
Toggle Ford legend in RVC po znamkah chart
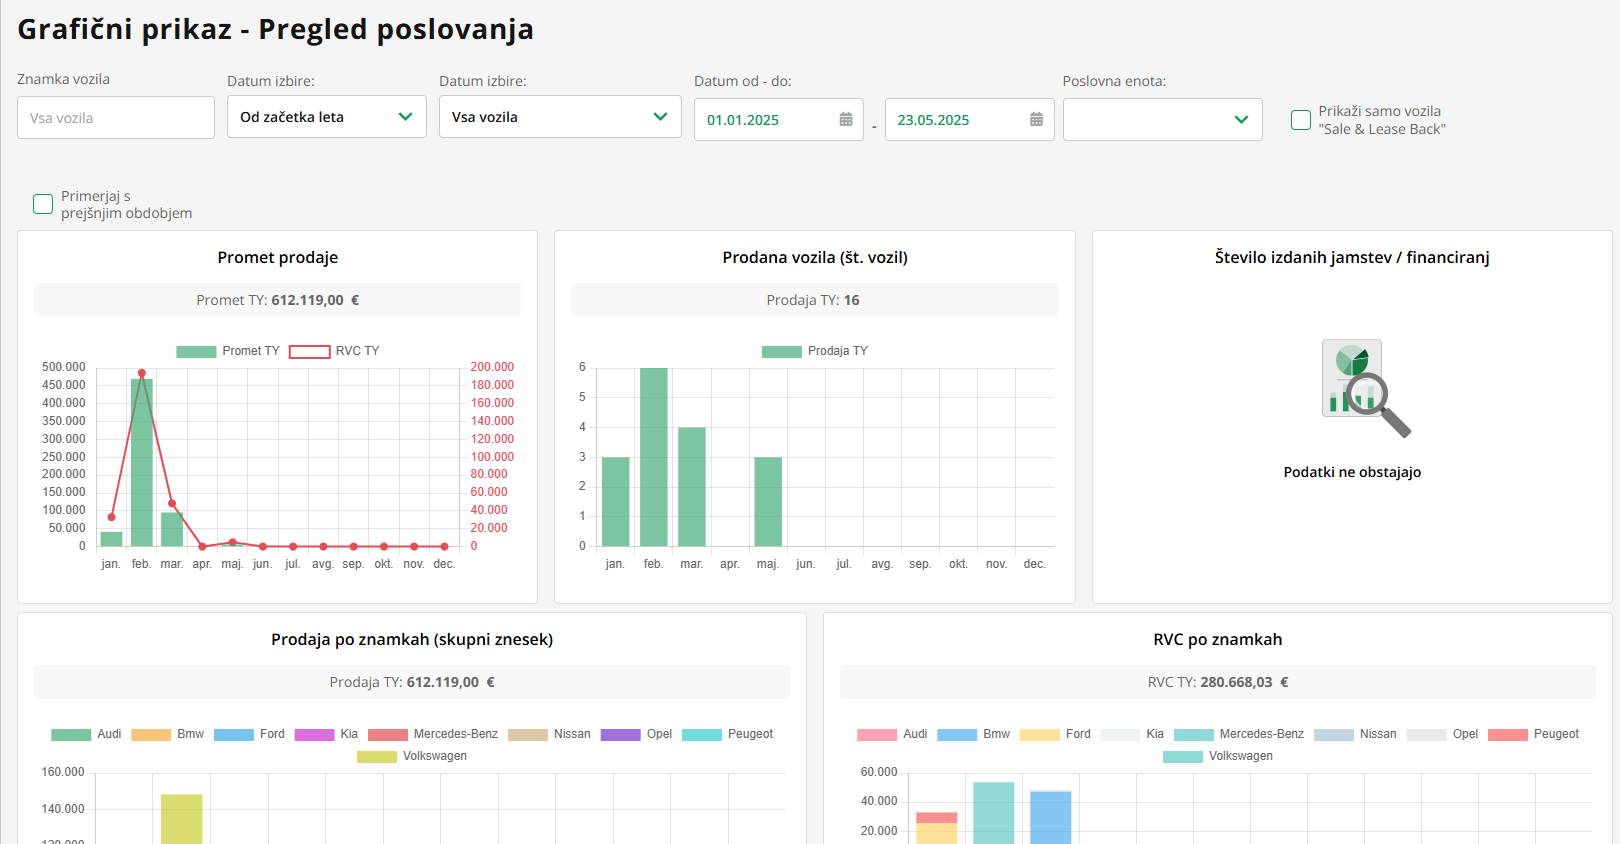click(1056, 734)
